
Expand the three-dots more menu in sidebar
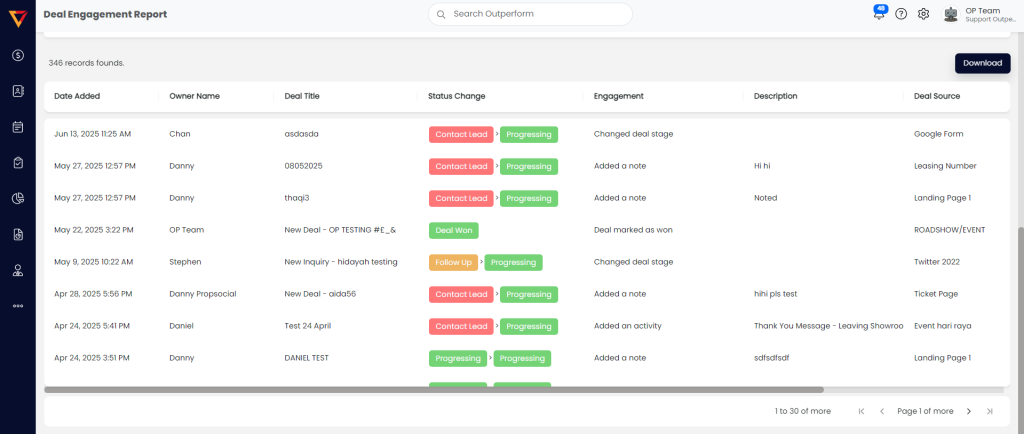point(18,305)
